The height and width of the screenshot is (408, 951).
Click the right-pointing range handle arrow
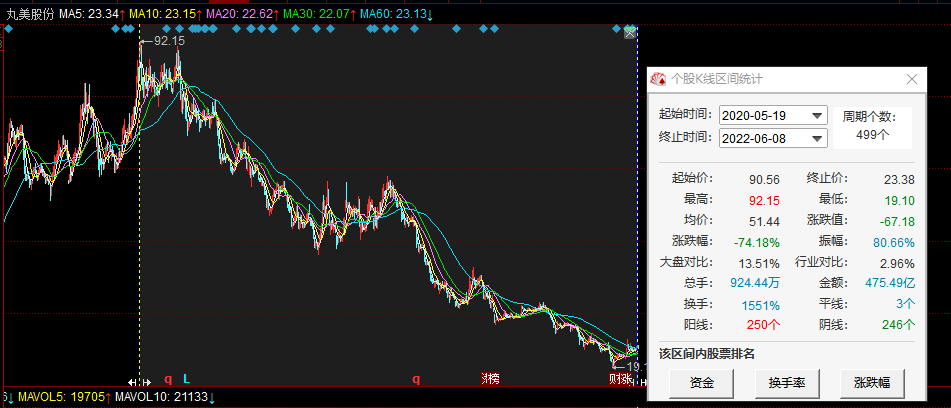click(x=146, y=382)
